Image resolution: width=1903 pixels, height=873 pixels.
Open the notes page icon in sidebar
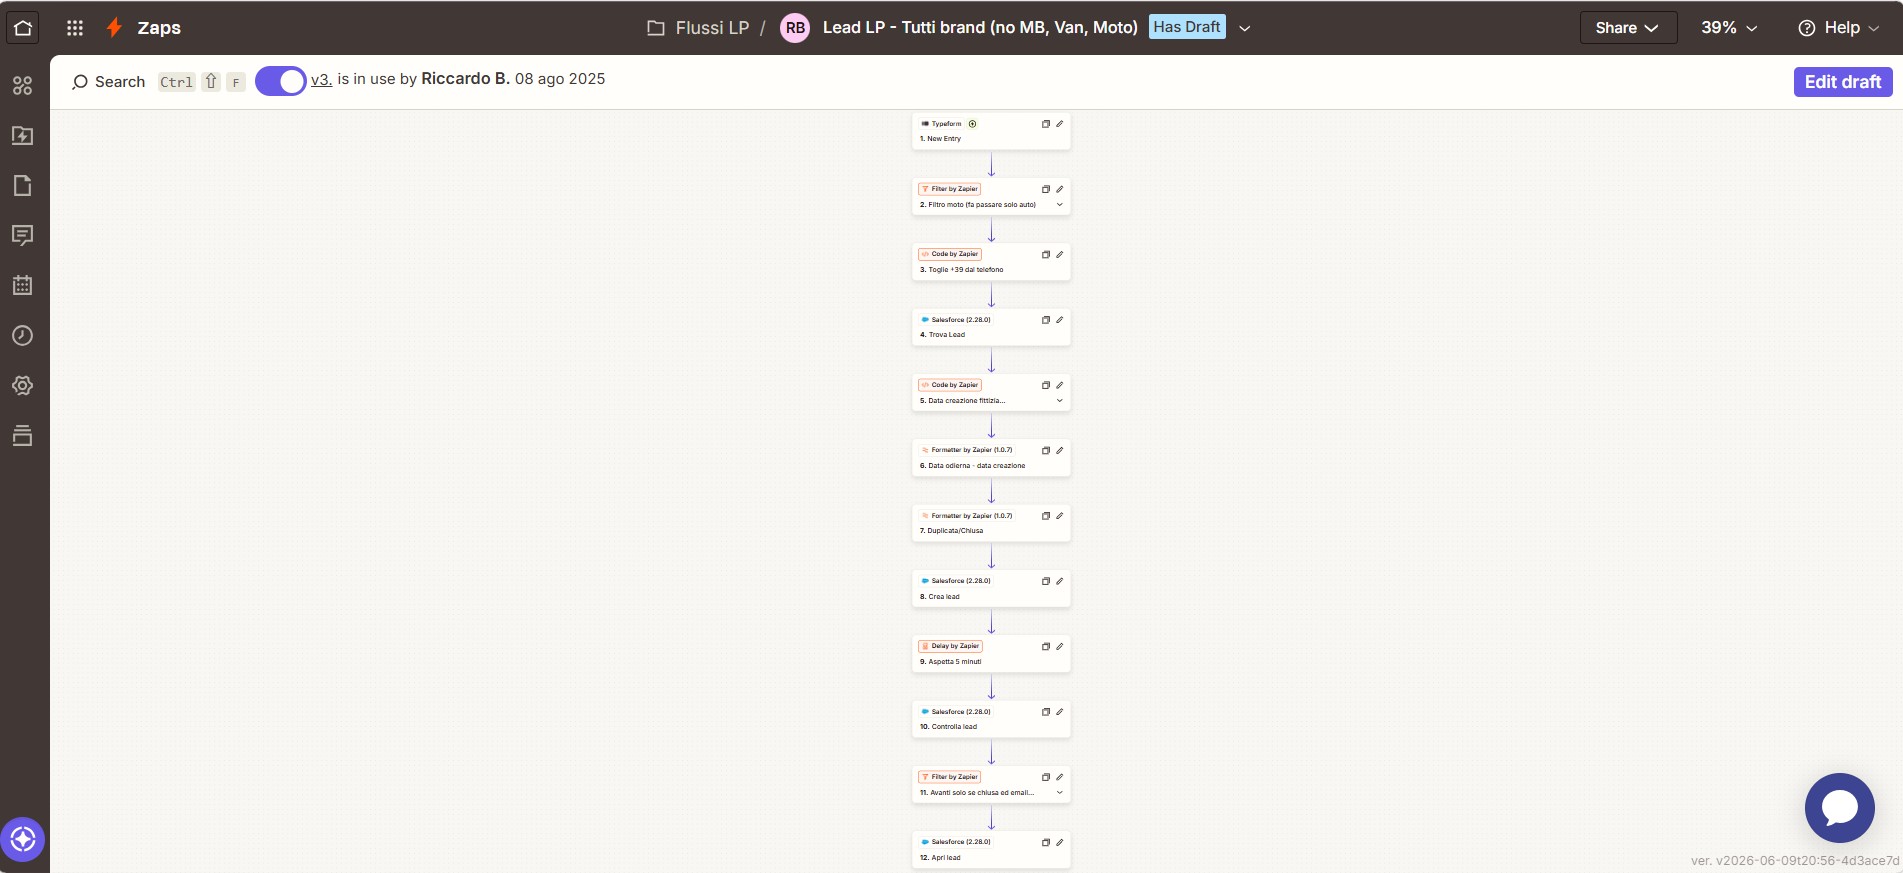point(23,186)
